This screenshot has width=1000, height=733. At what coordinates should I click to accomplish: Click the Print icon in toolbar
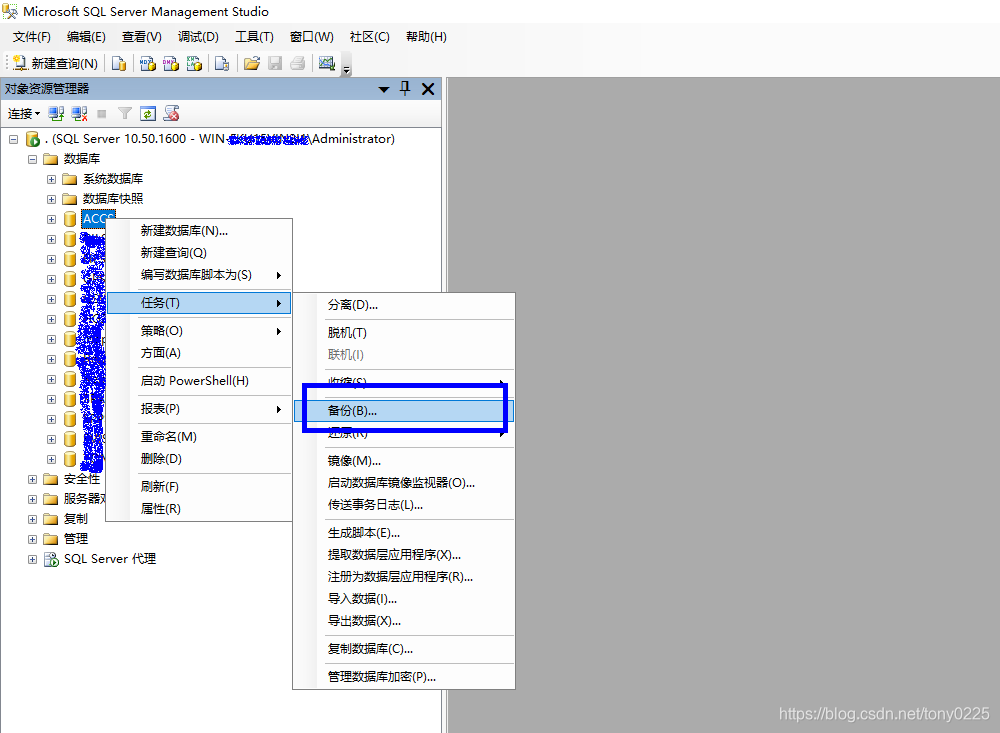(x=297, y=63)
